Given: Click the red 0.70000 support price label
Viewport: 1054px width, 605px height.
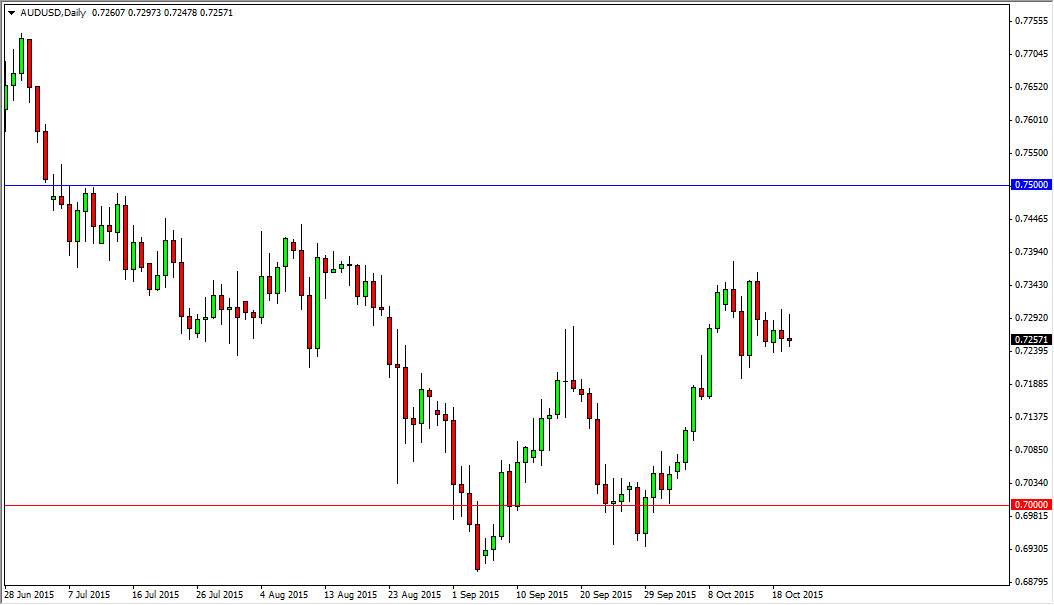Looking at the screenshot, I should [1032, 506].
